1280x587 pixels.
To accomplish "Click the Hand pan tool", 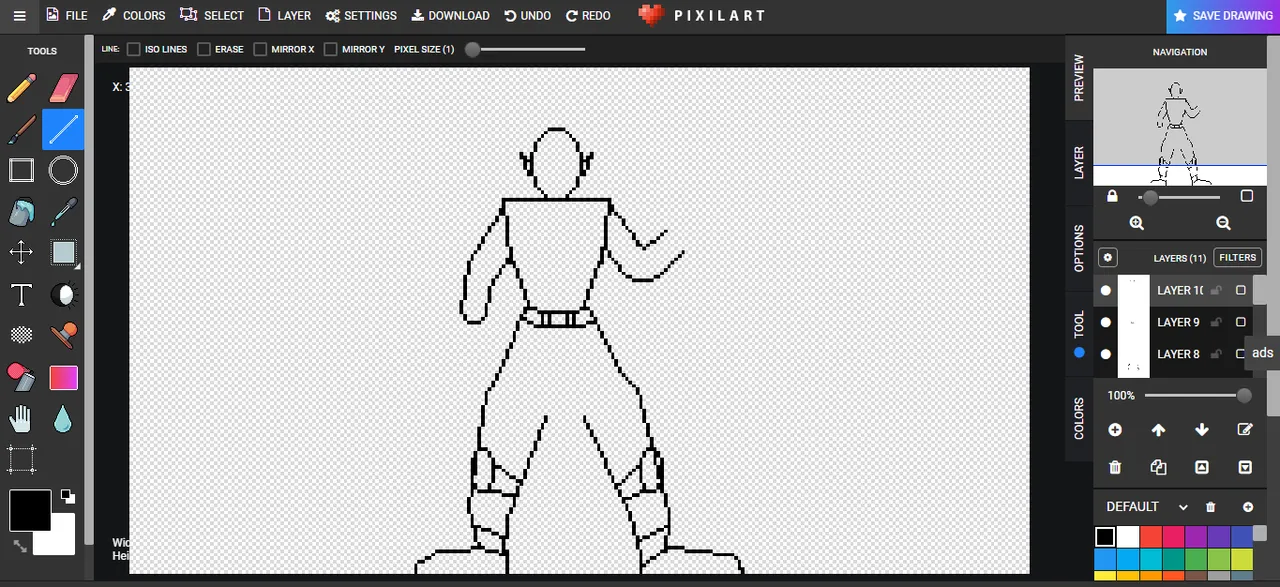I will [x=21, y=419].
